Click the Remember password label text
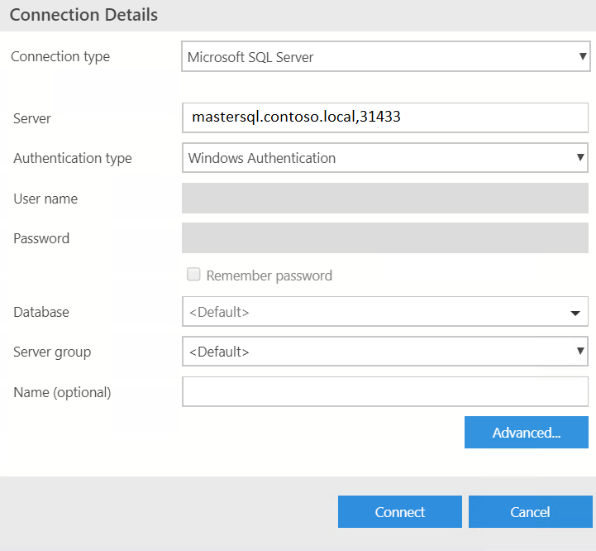The image size is (596, 551). [x=269, y=276]
